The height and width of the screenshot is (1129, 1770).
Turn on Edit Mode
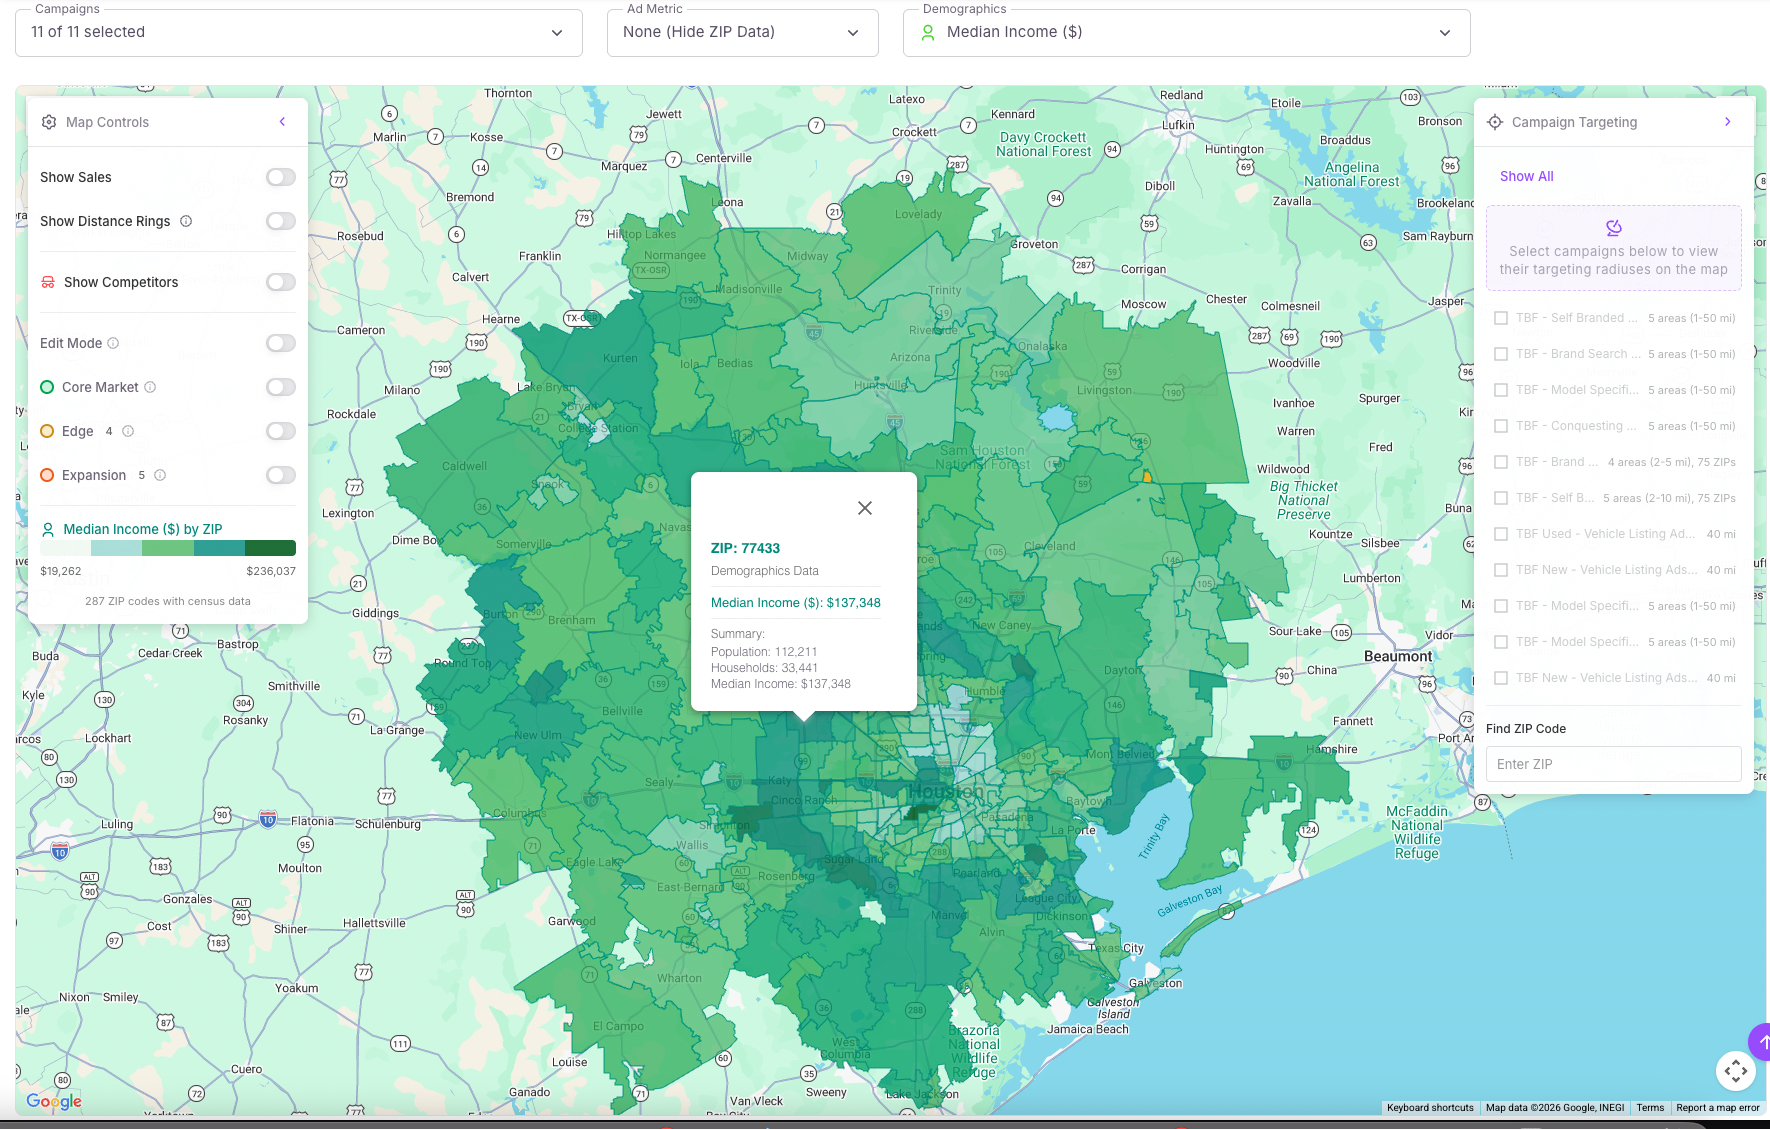pos(280,343)
